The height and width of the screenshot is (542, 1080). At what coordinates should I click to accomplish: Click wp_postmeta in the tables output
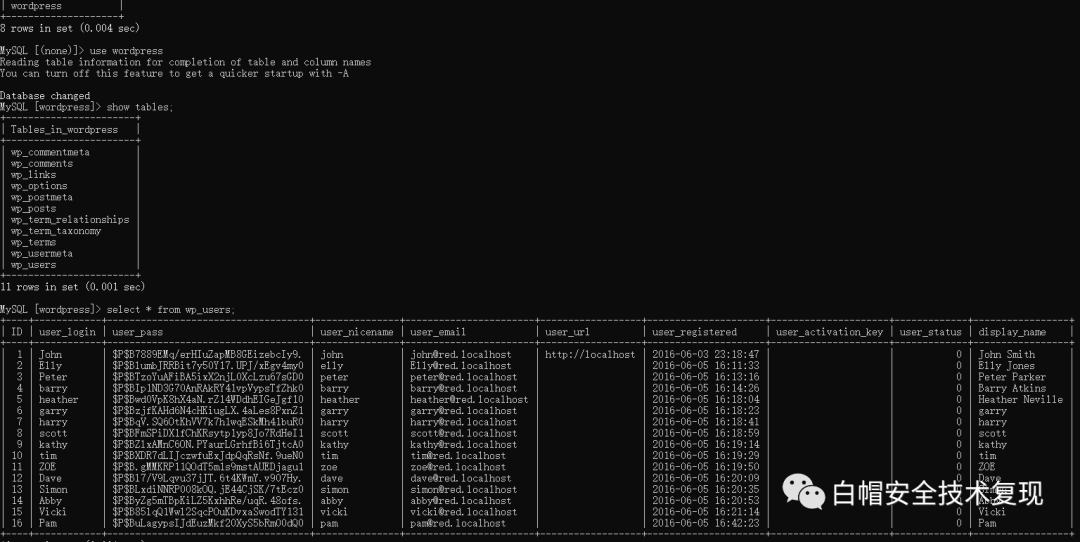coord(41,198)
